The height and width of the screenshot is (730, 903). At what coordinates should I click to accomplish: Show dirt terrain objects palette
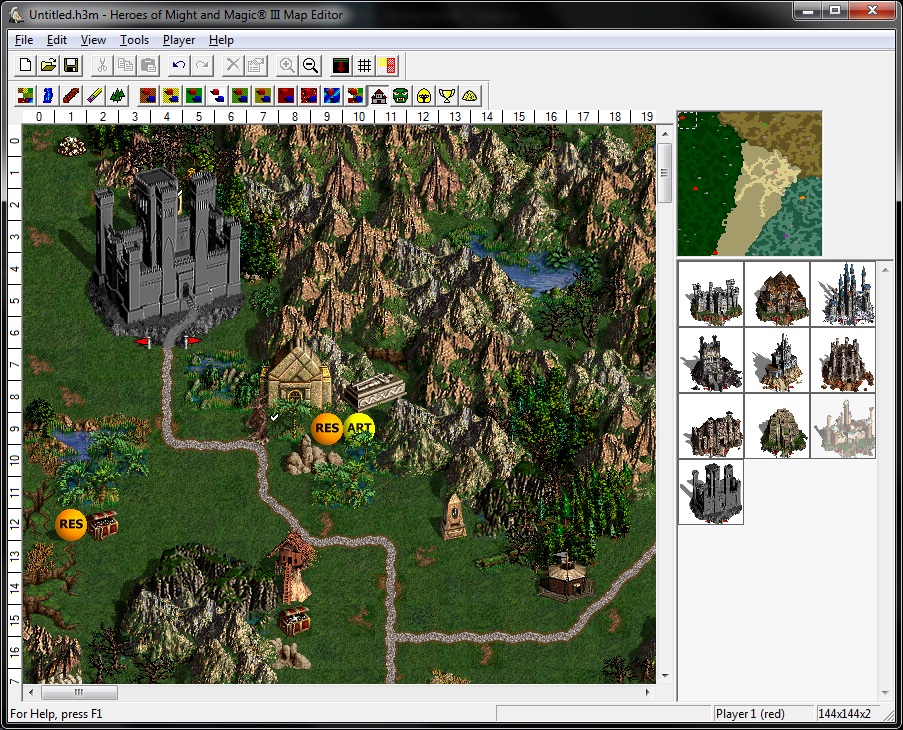pyautogui.click(x=148, y=96)
